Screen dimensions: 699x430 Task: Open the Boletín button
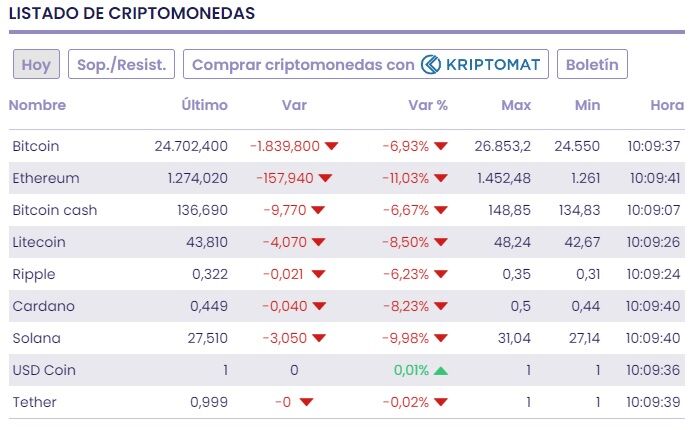point(592,65)
